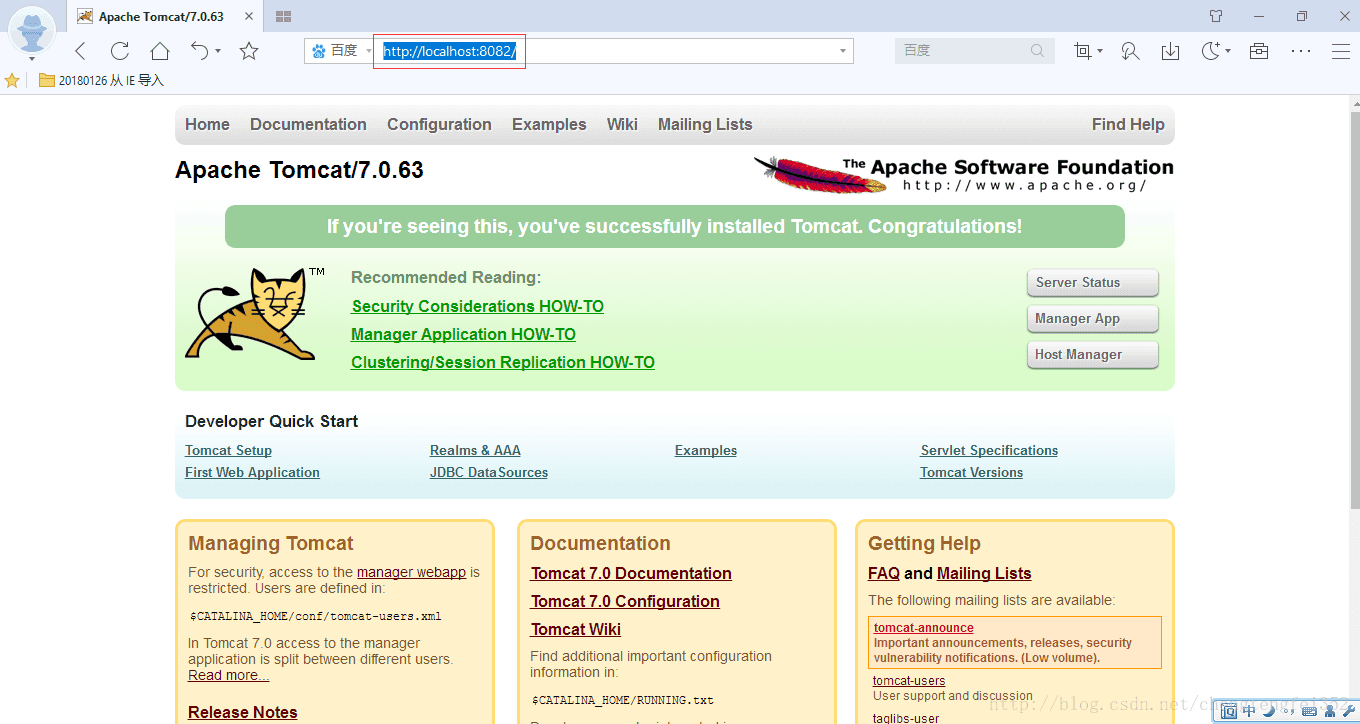Click the find-in-page icon beside crop tool
This screenshot has width=1360, height=724.
1130,51
